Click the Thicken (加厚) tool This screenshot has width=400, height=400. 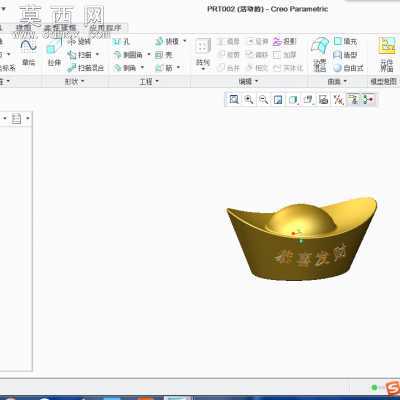(284, 55)
